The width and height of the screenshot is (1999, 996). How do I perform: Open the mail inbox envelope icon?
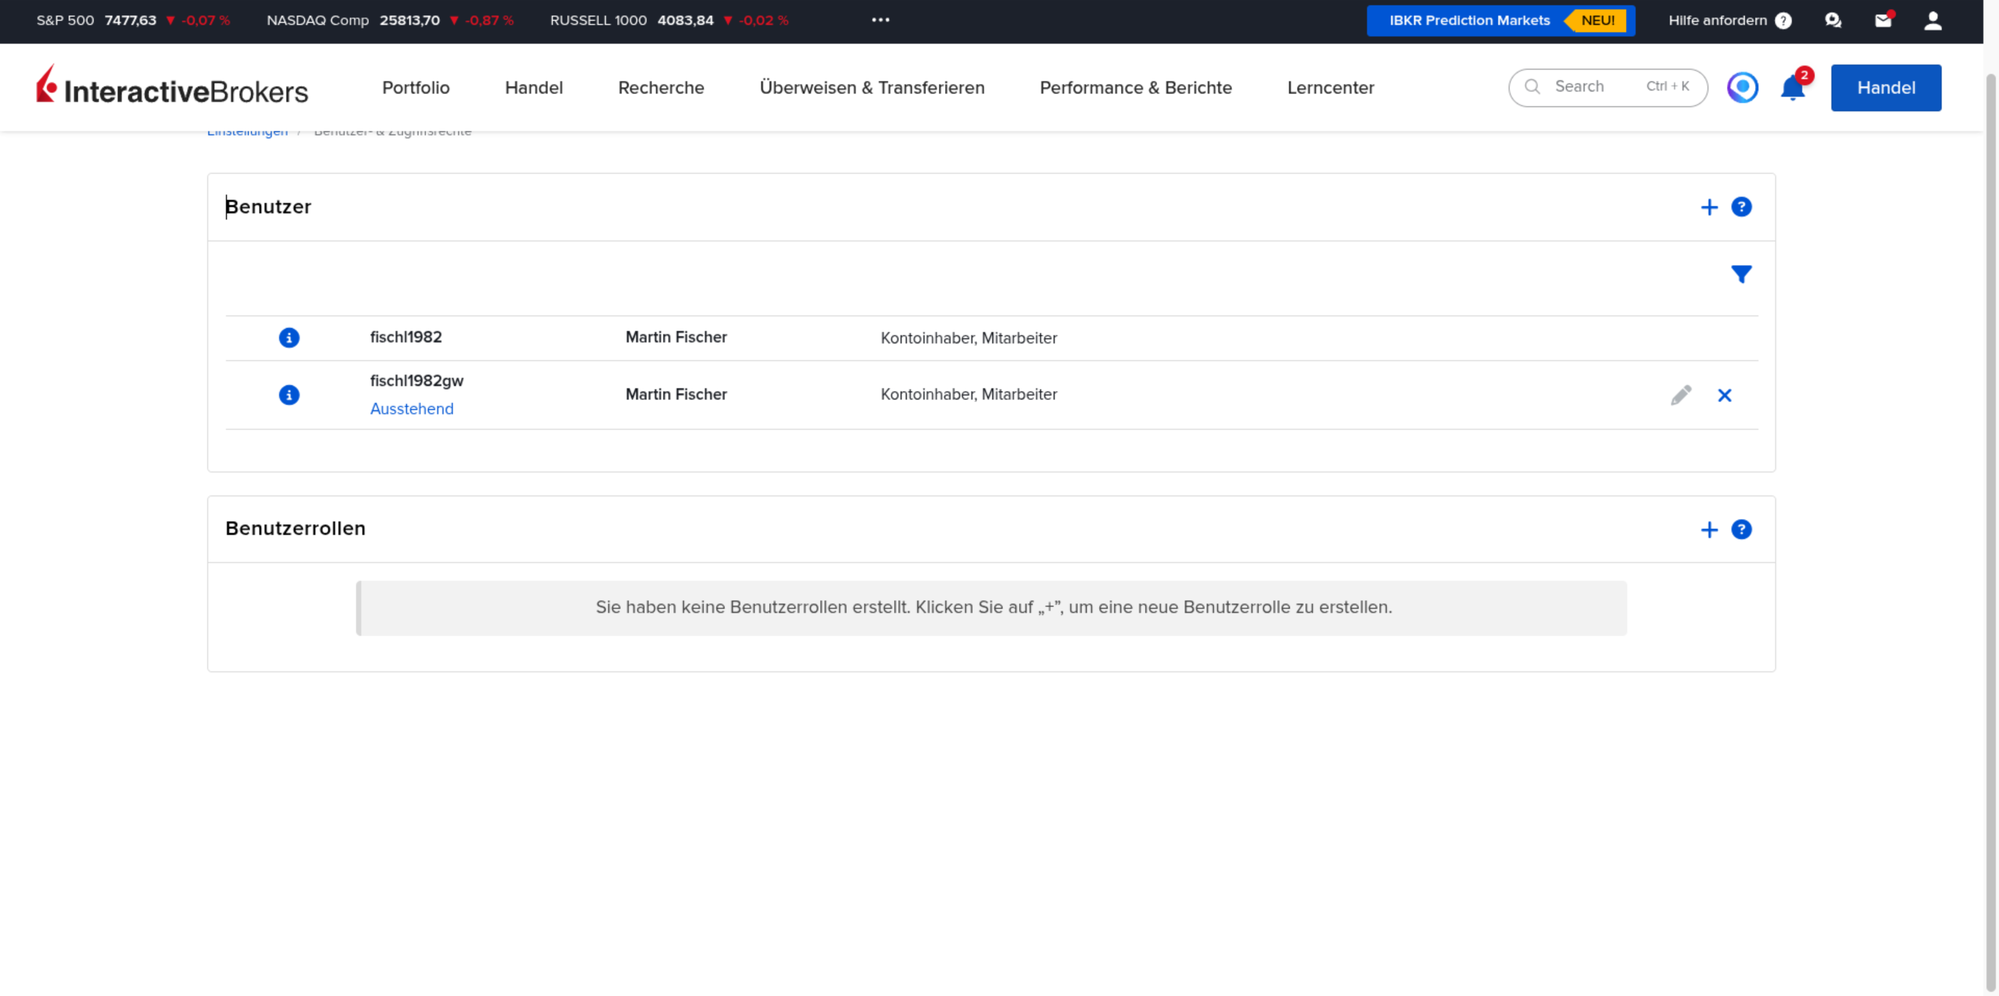coord(1883,20)
